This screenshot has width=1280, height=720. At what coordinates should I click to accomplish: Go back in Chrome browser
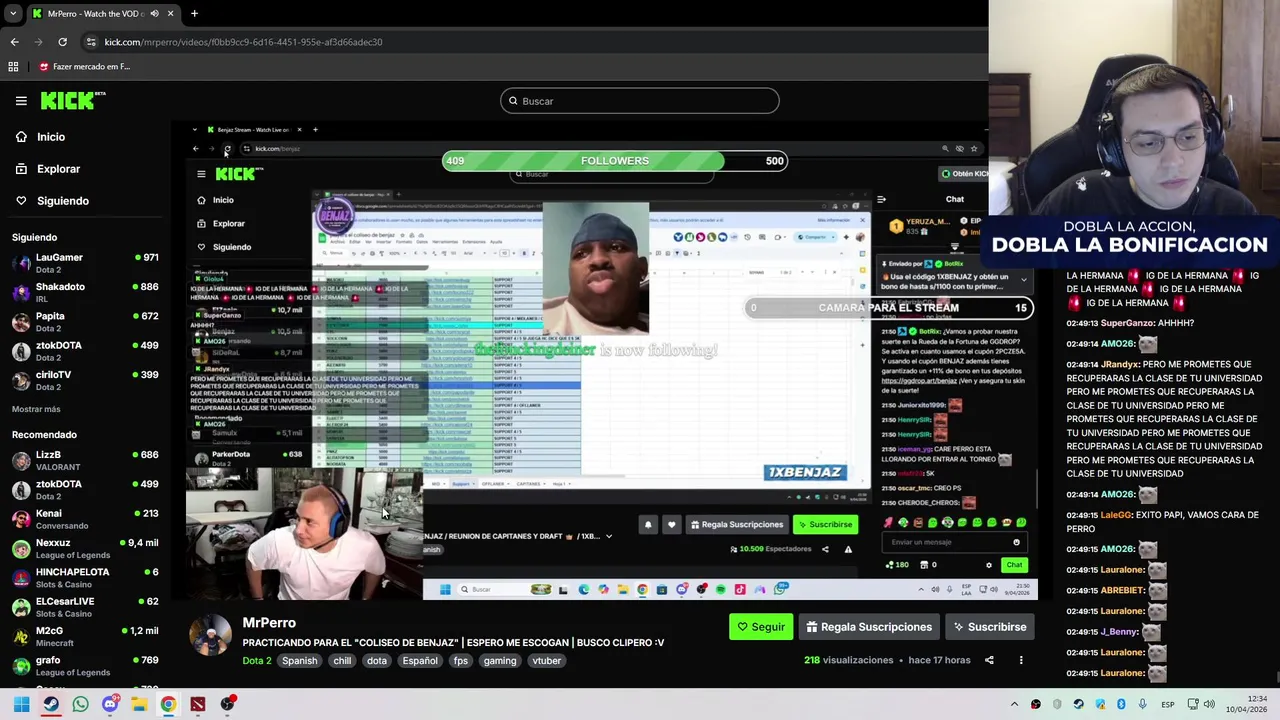click(x=14, y=42)
